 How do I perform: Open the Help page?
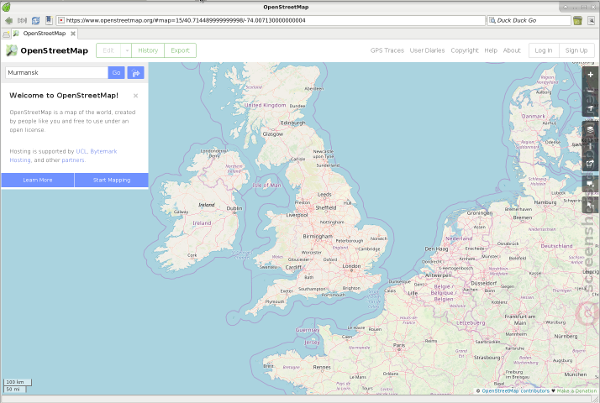pos(491,51)
